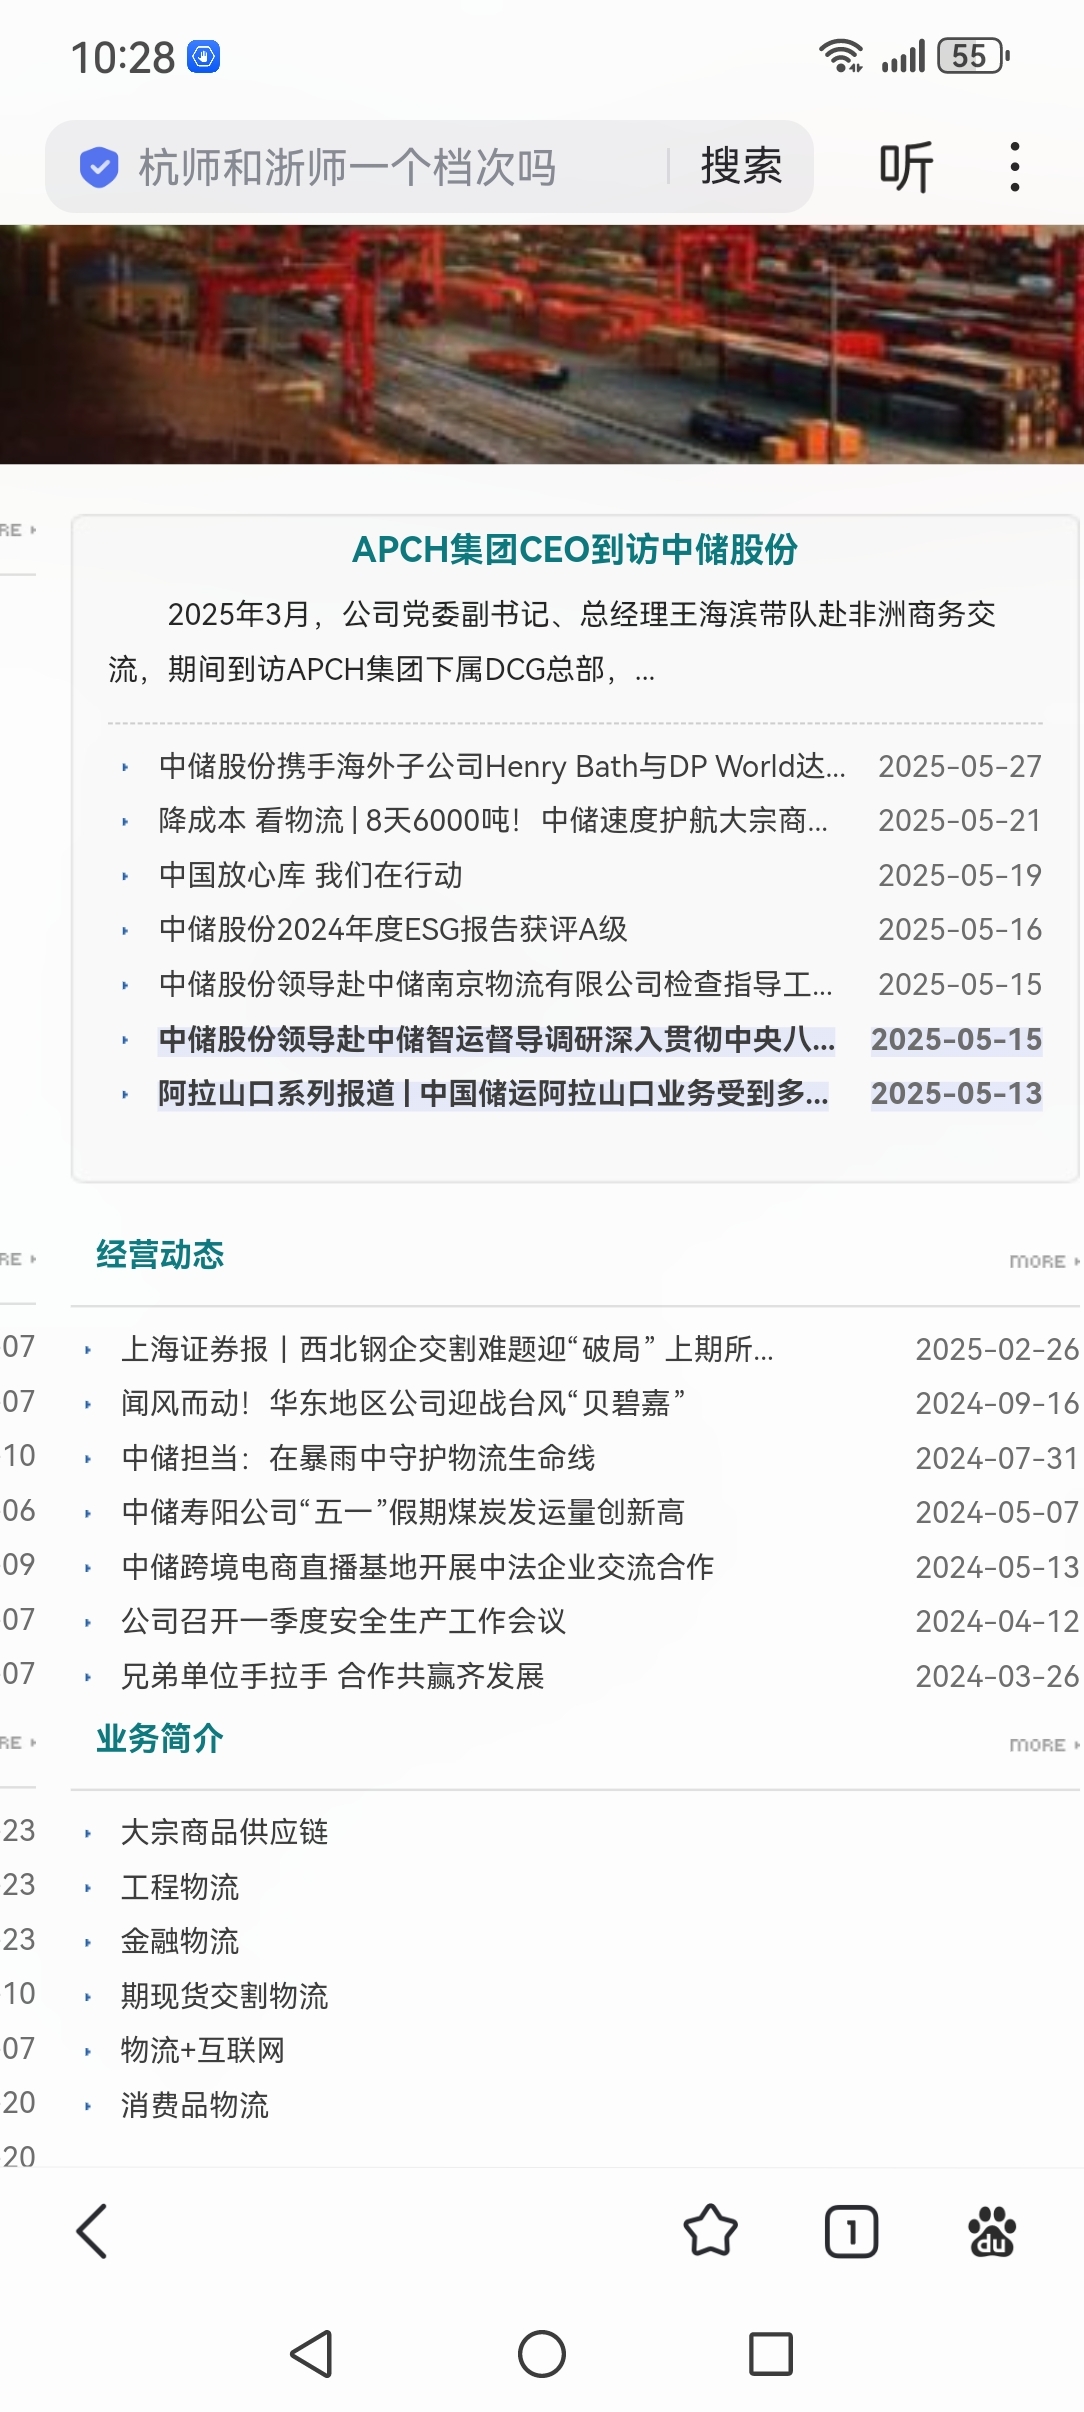1084x2412 pixels.
Task: Open article on 中储南京物流有限公司 inspection
Action: tap(495, 984)
